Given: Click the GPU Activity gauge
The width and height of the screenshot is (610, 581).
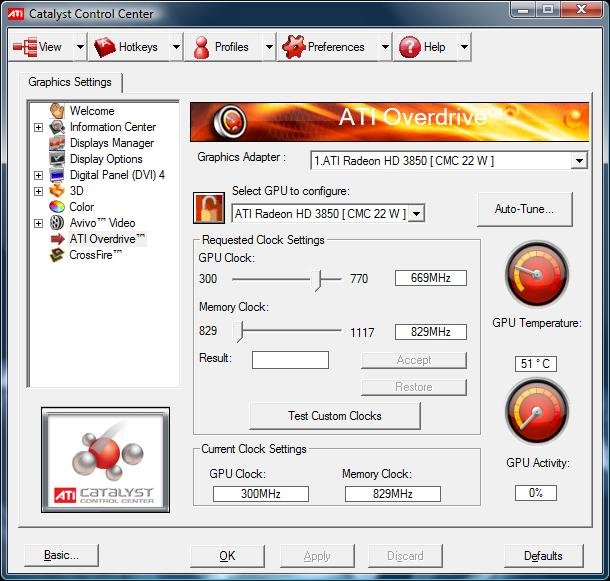Looking at the screenshot, I should 537,412.
